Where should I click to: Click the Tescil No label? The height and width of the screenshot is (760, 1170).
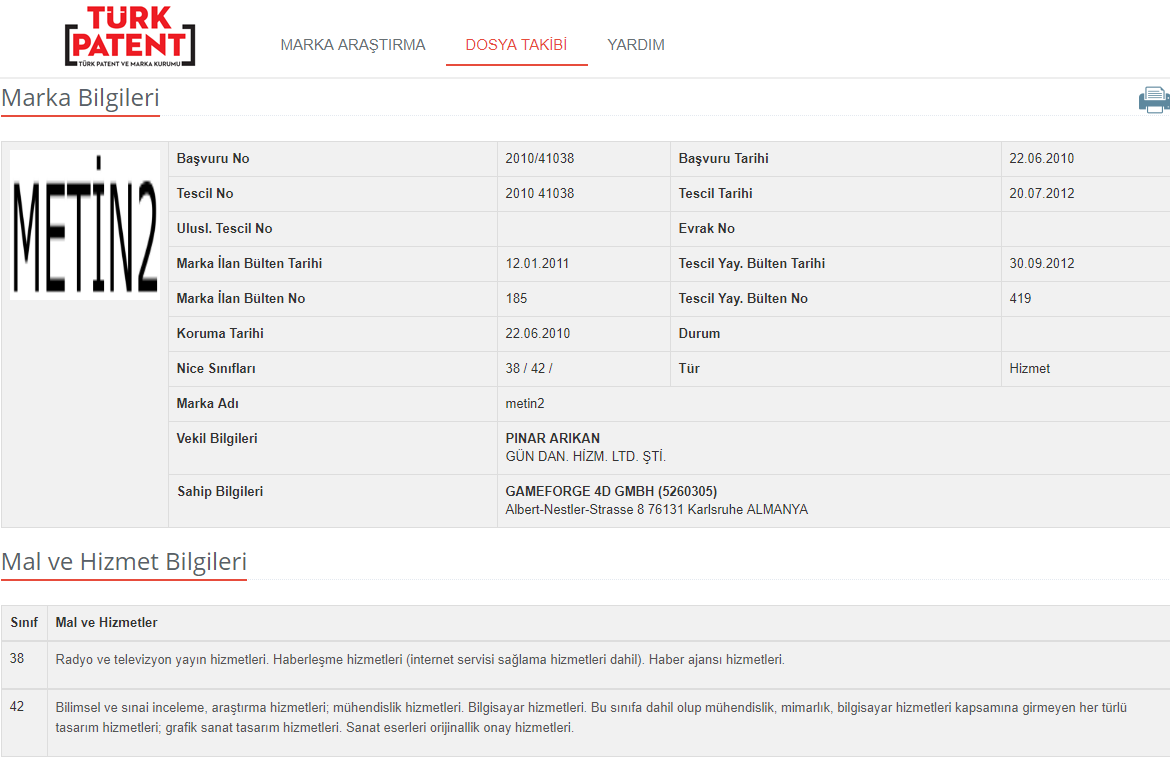(x=204, y=193)
